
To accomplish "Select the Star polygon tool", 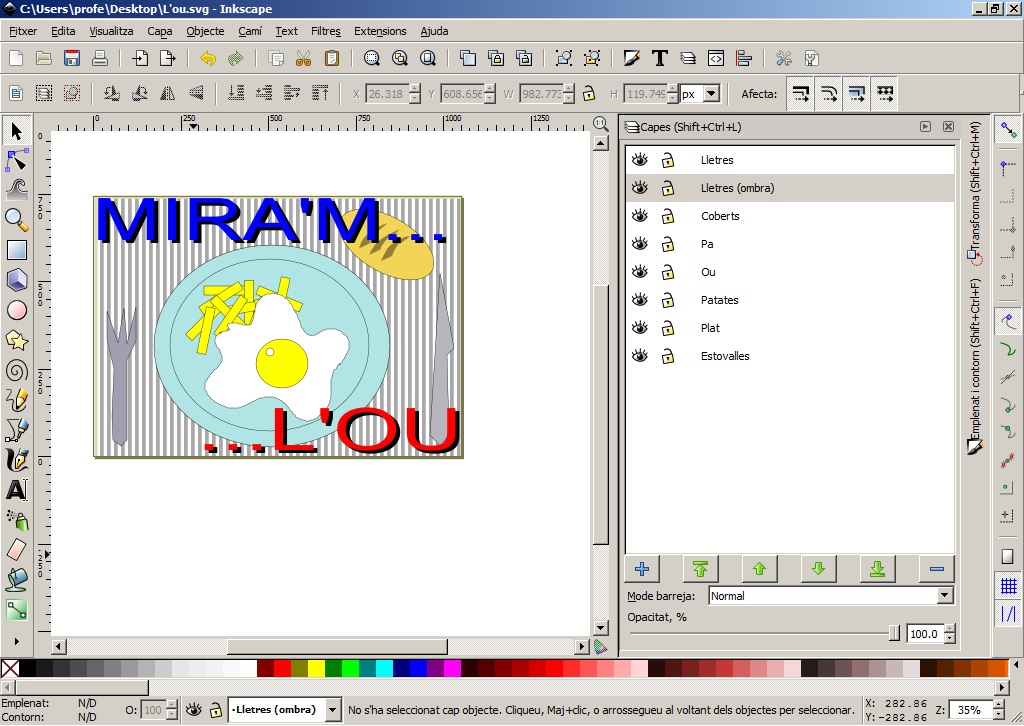I will (17, 340).
